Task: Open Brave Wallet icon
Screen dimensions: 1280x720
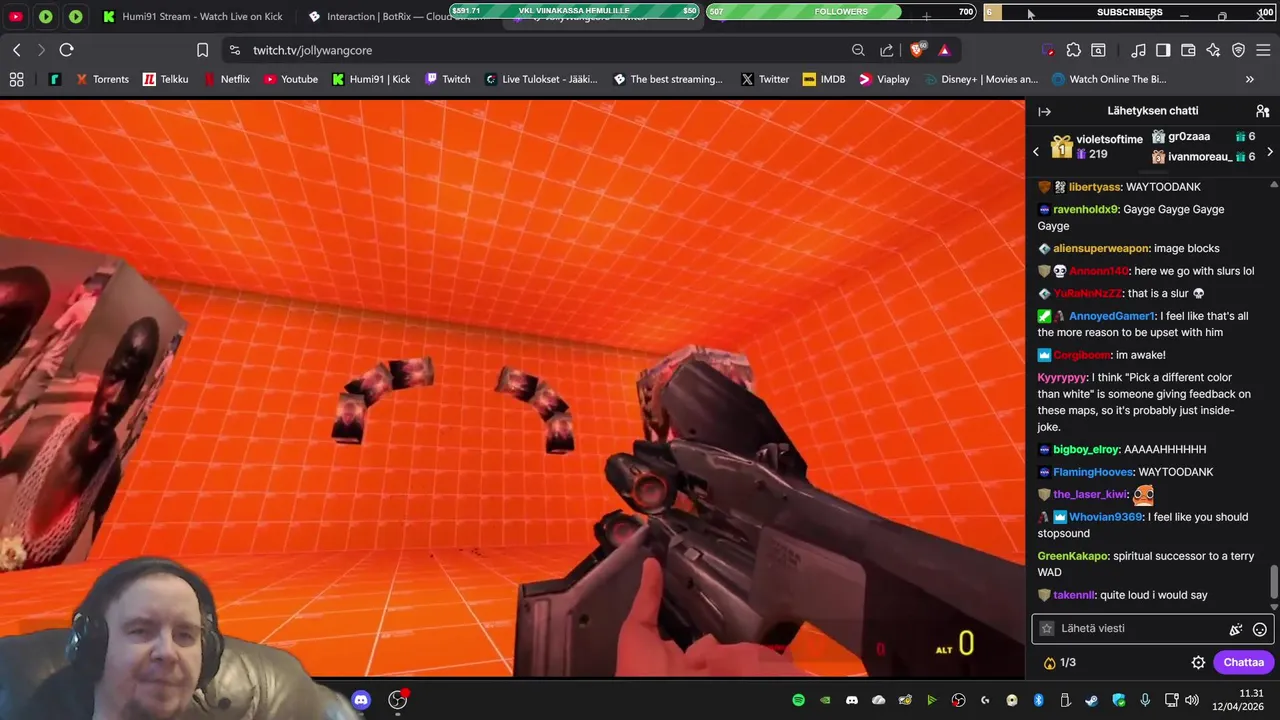Action: point(1188,50)
